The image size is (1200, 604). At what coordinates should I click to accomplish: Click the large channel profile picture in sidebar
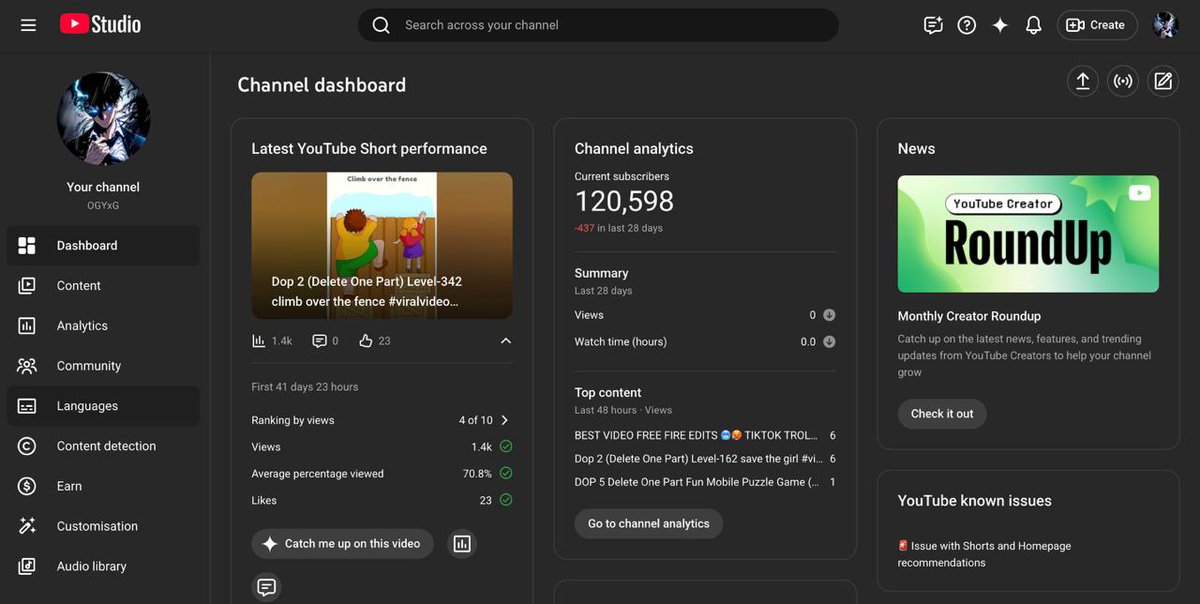click(103, 119)
